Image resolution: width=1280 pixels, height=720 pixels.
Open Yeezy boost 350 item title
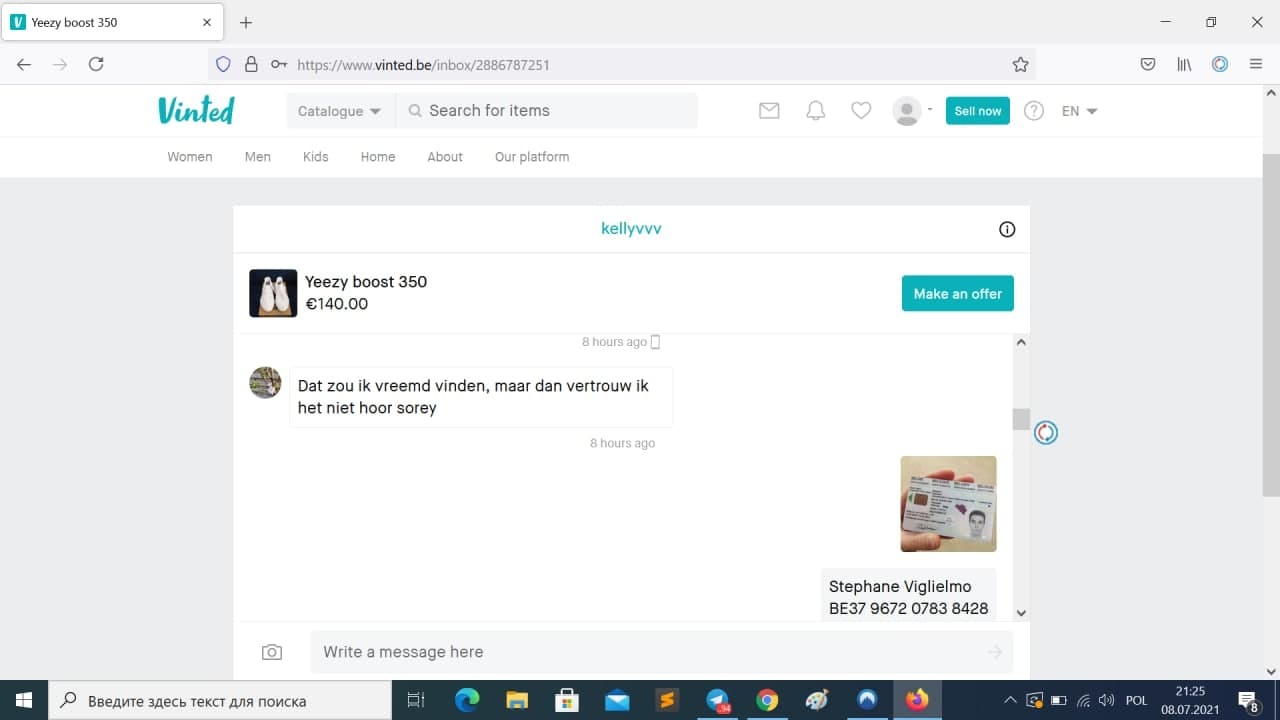(366, 282)
